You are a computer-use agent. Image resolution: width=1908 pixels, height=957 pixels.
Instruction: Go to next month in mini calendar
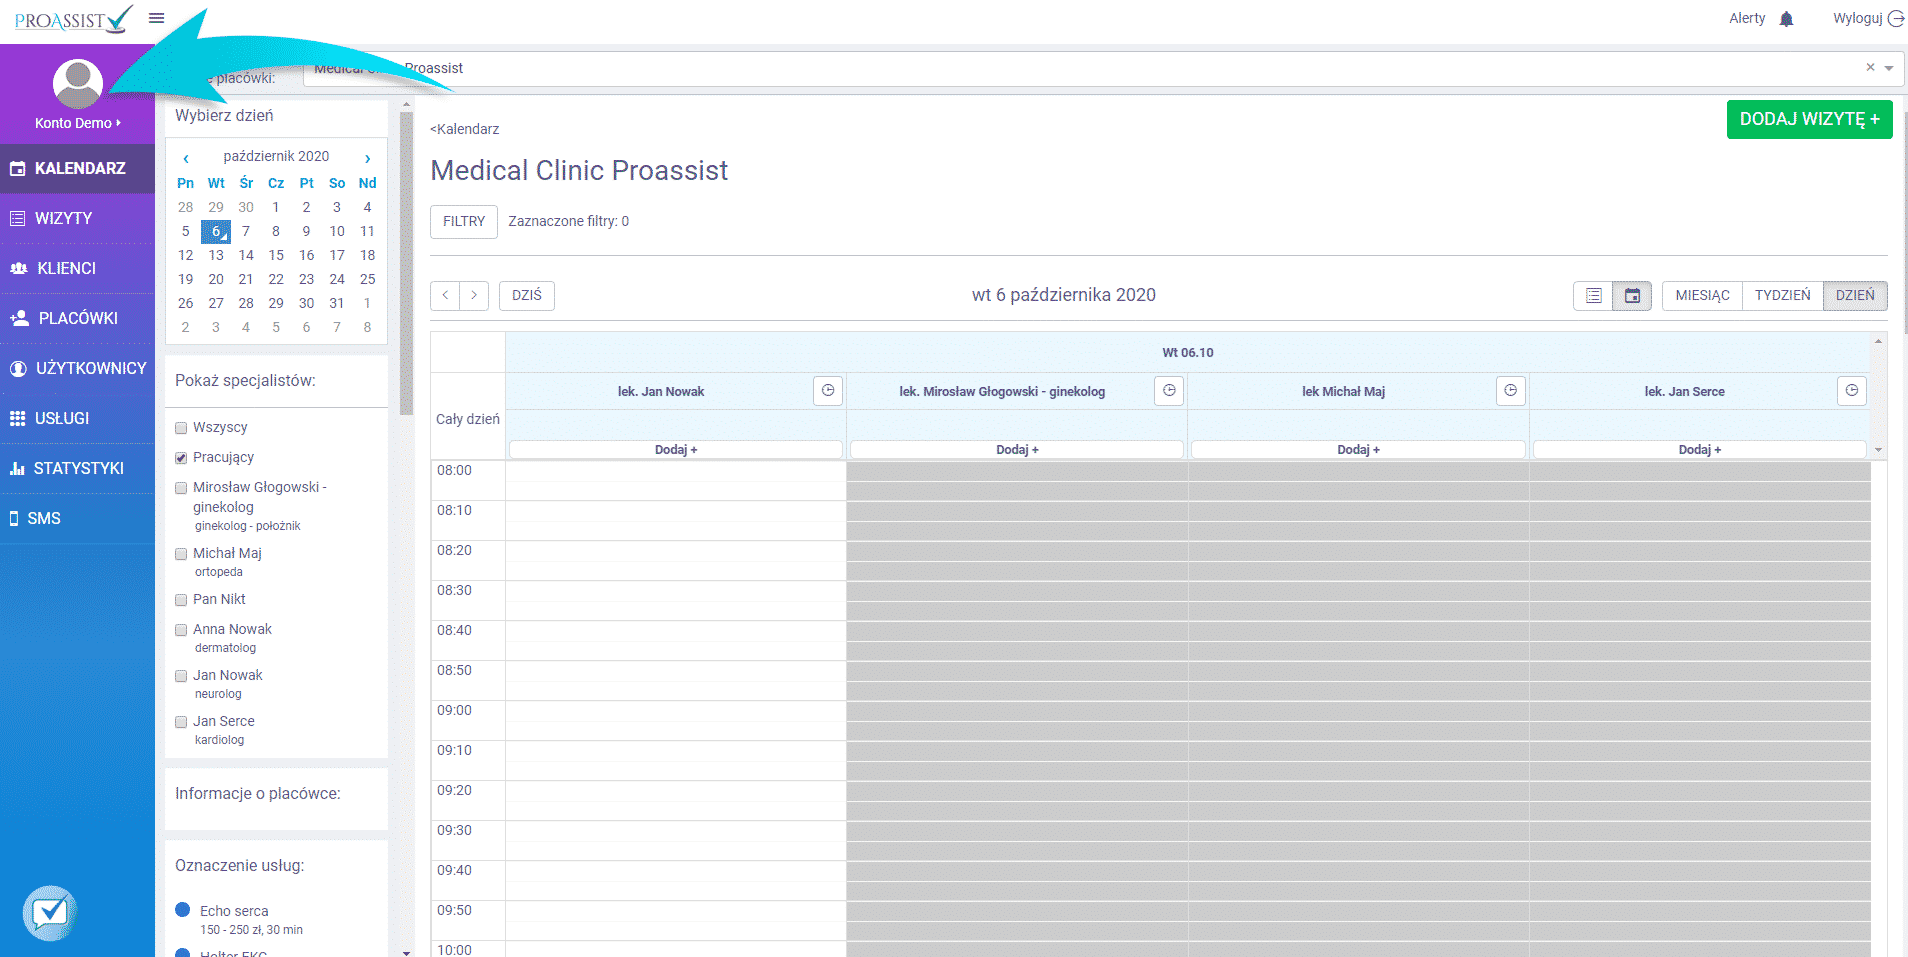(x=367, y=158)
